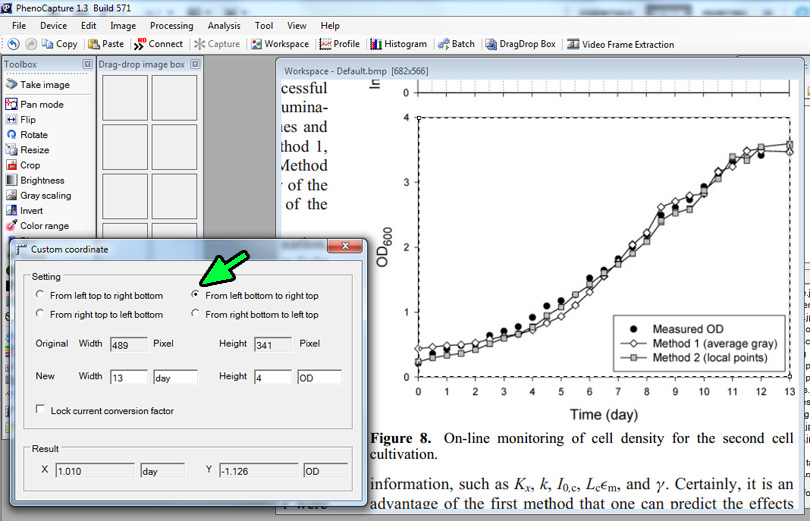810x521 pixels.
Task: Choose the Rotate tool
Action: [x=33, y=134]
